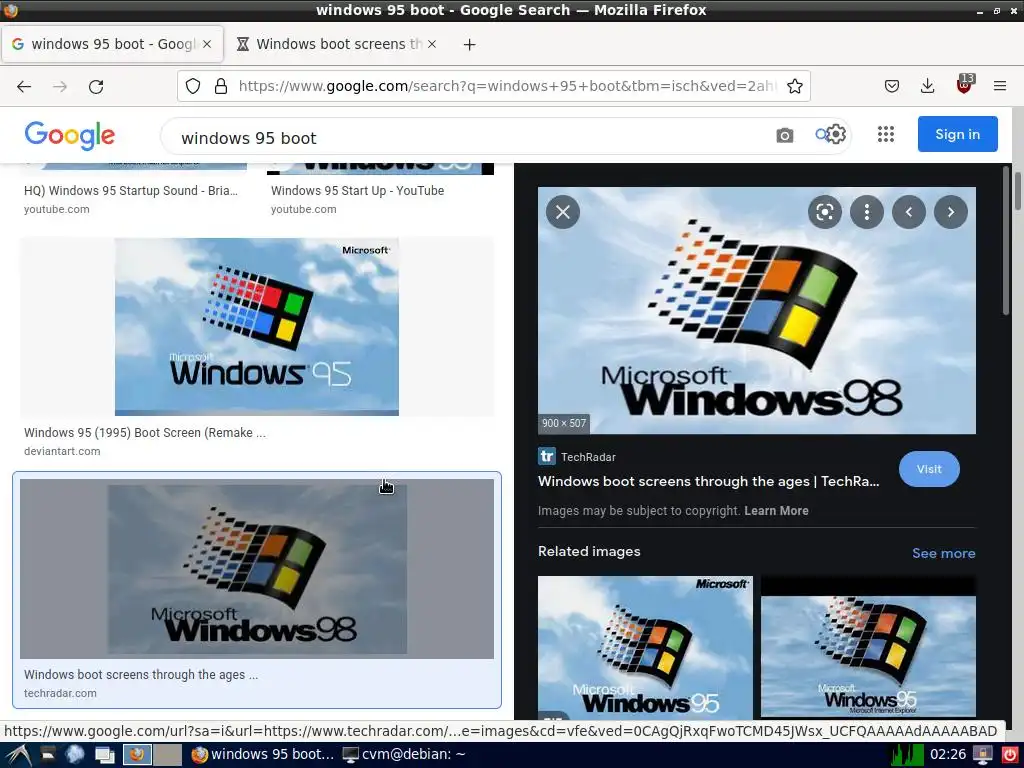The height and width of the screenshot is (768, 1024).
Task: Close the image preview panel
Action: pos(563,212)
